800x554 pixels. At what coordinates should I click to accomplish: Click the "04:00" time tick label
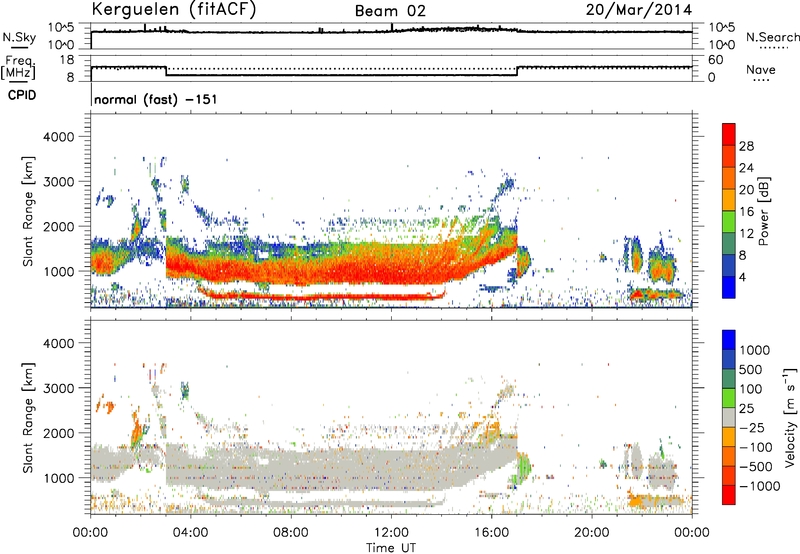[x=190, y=533]
